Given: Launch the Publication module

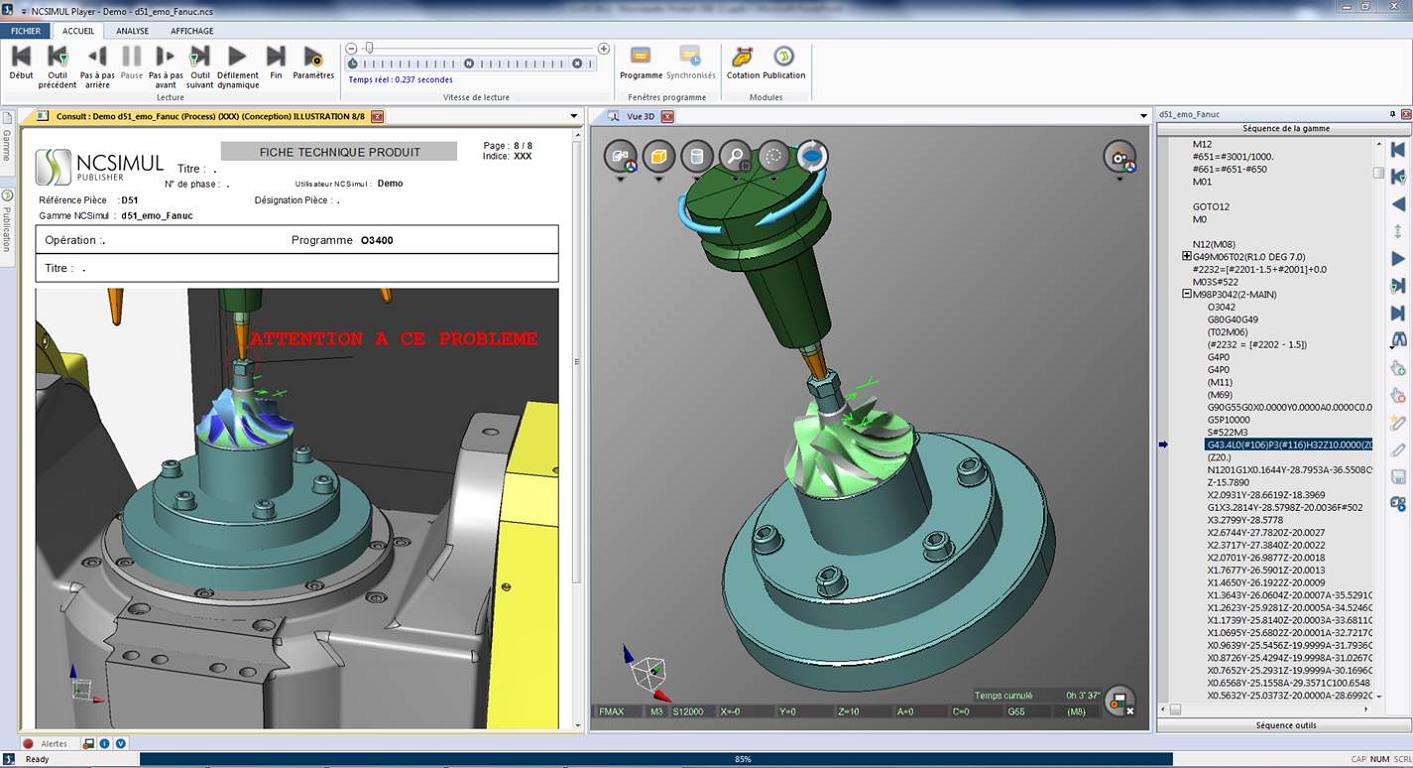Looking at the screenshot, I should tap(784, 62).
